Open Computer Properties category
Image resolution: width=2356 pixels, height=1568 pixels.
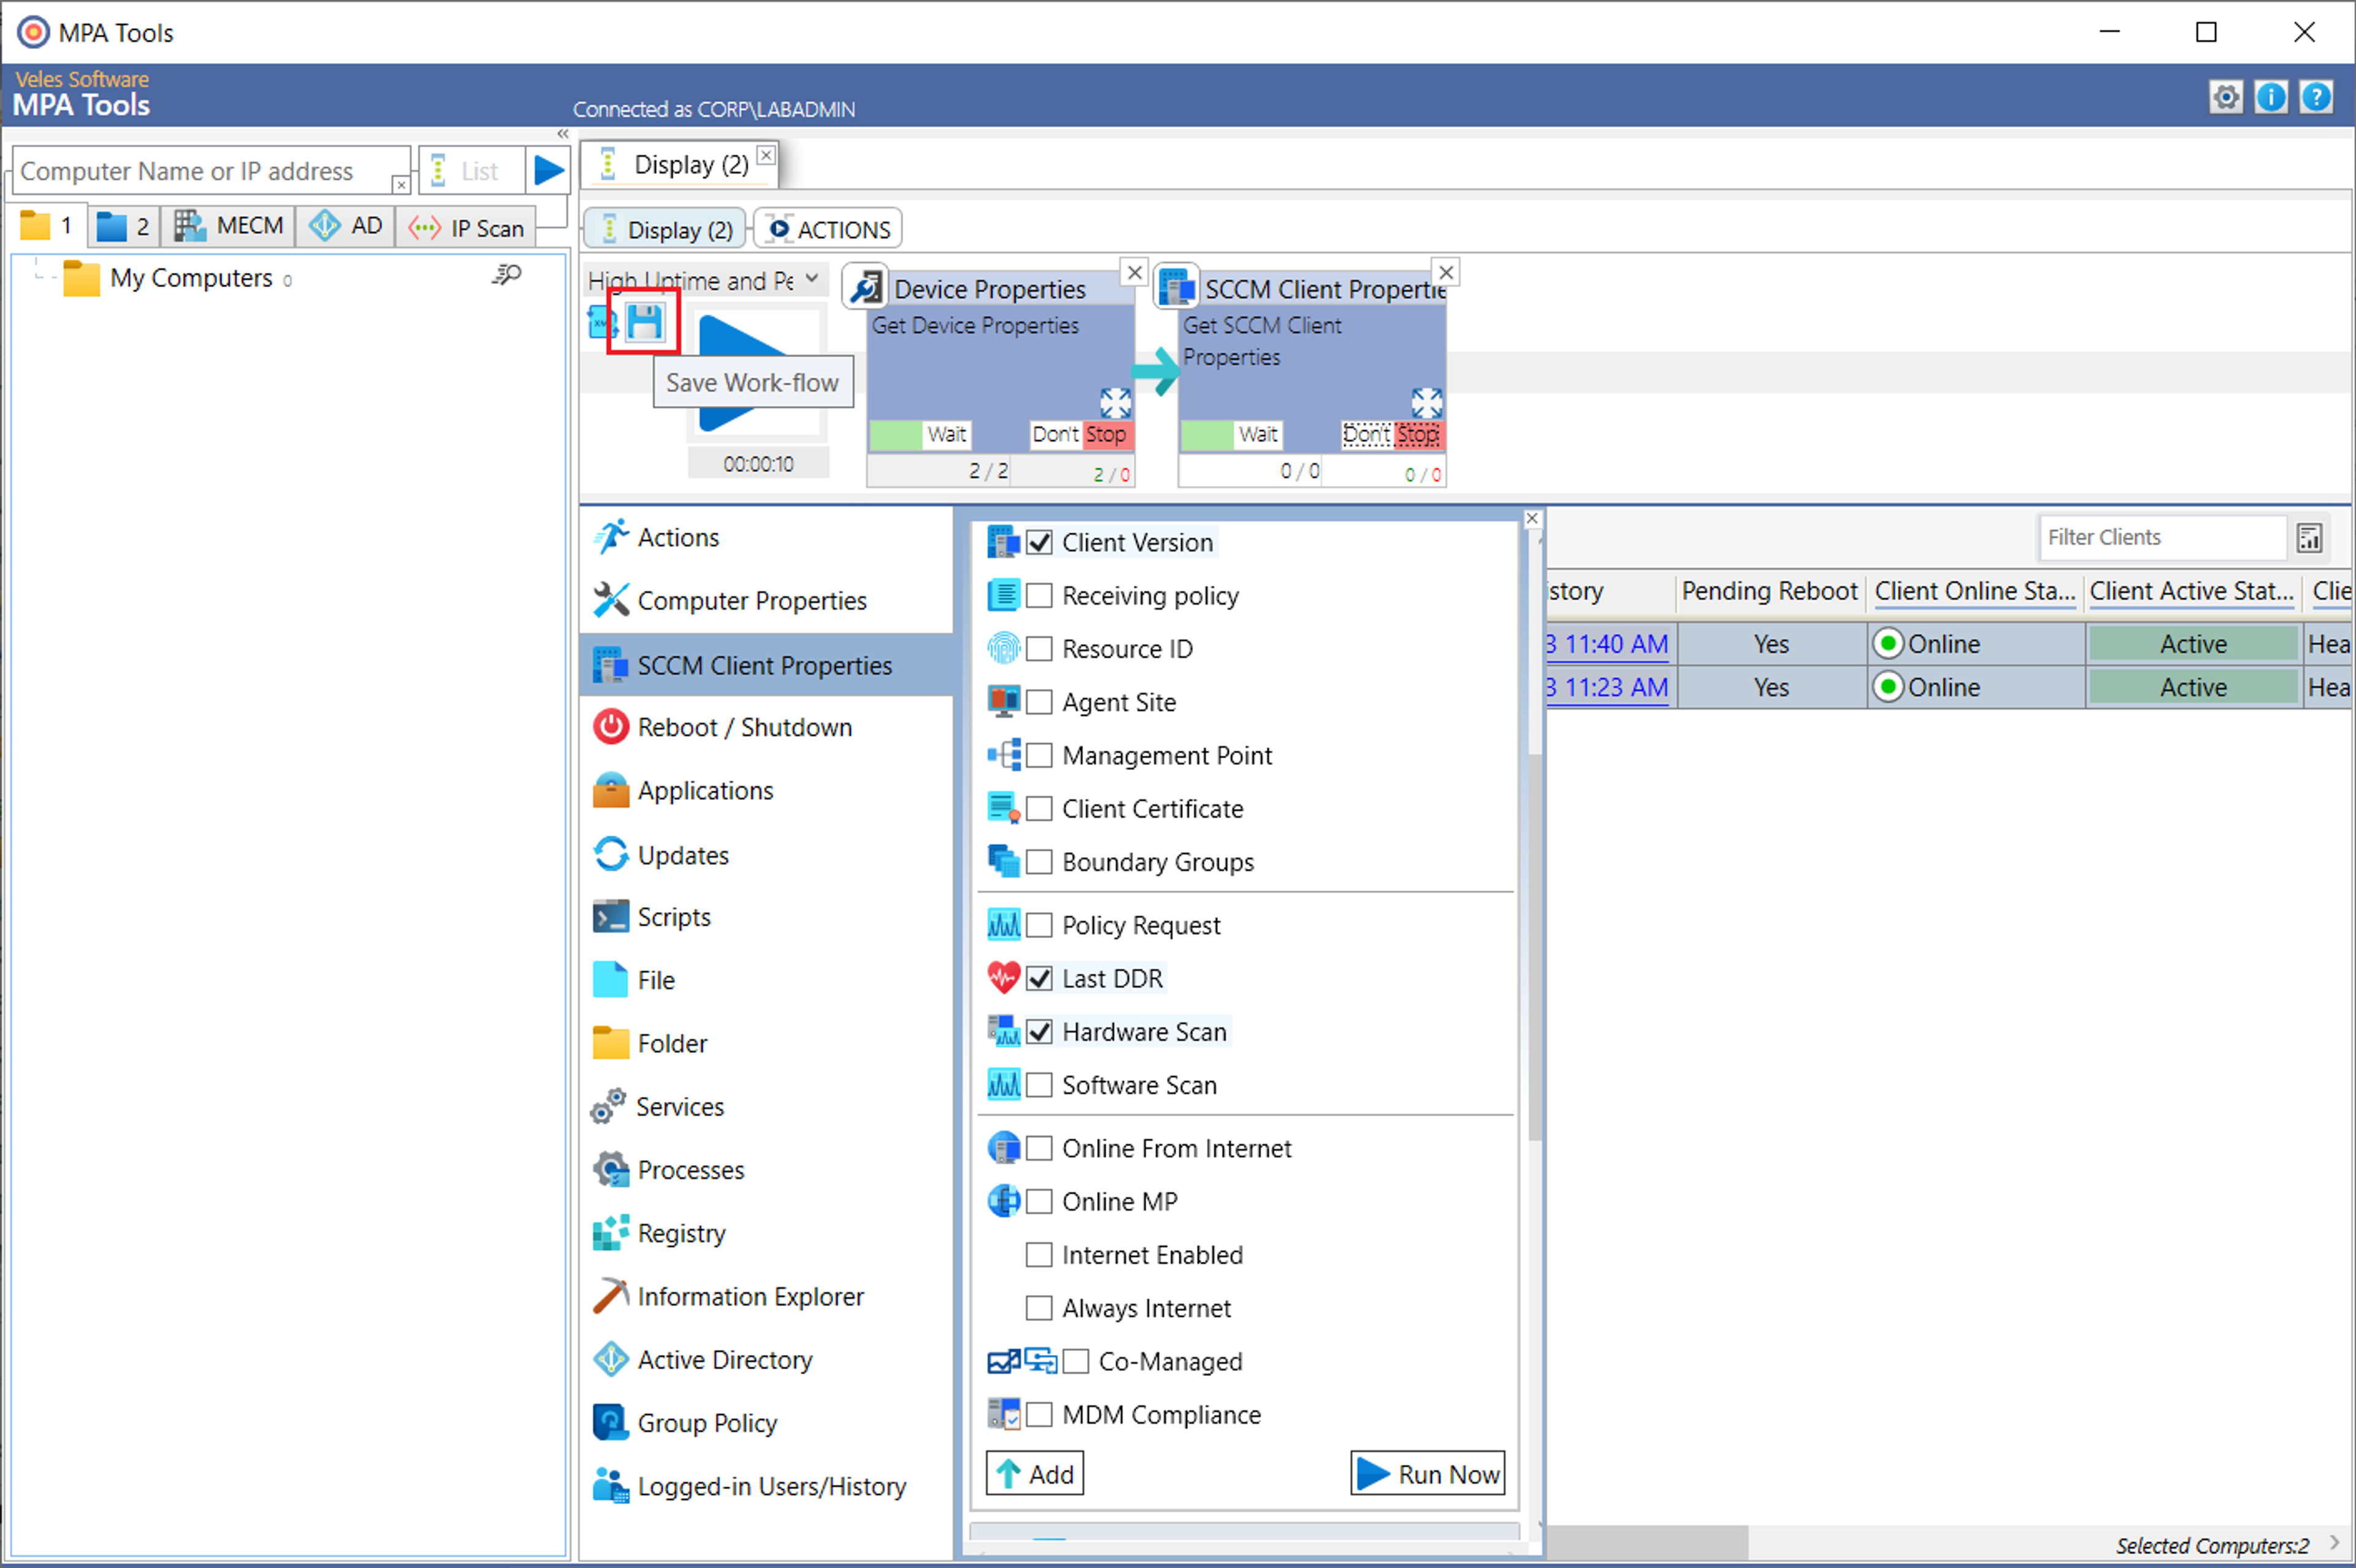[x=766, y=601]
